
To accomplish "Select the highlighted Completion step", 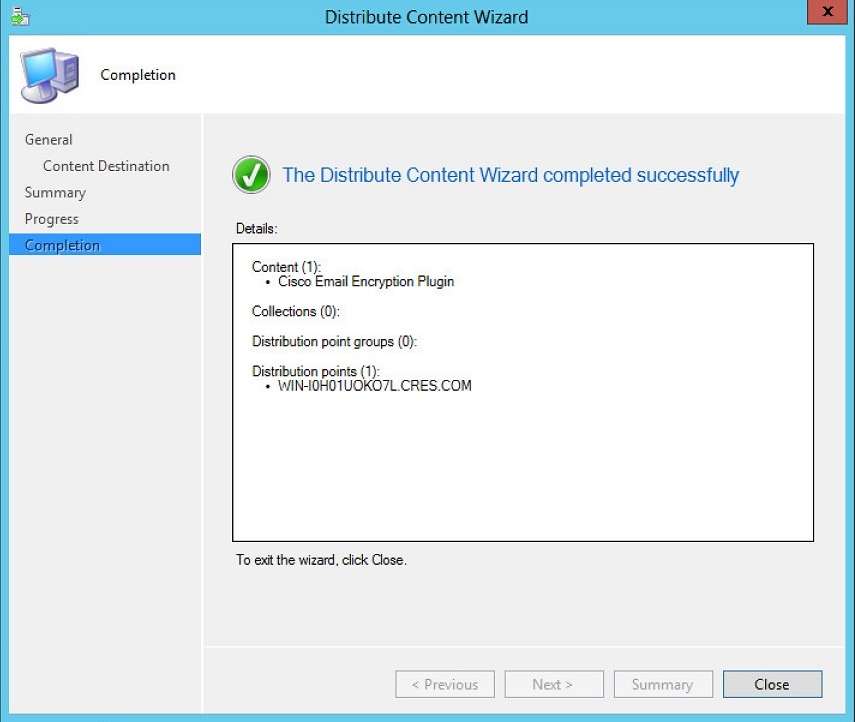I will [61, 244].
